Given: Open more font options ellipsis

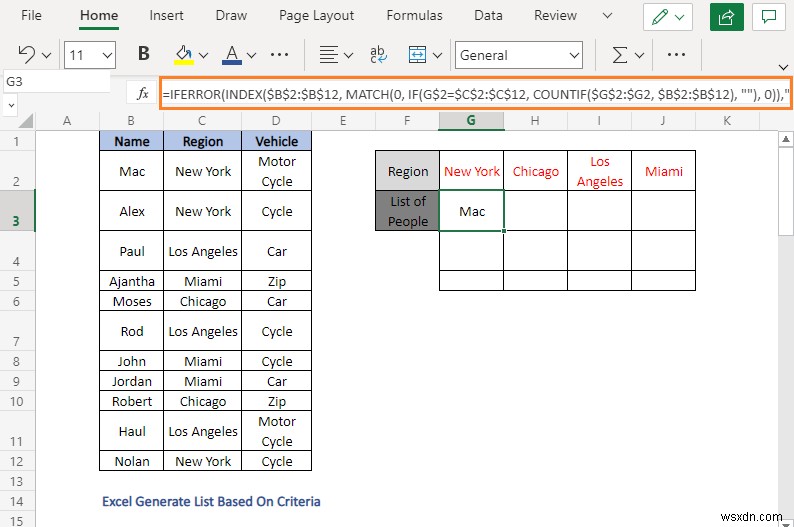Looking at the screenshot, I should (x=280, y=55).
